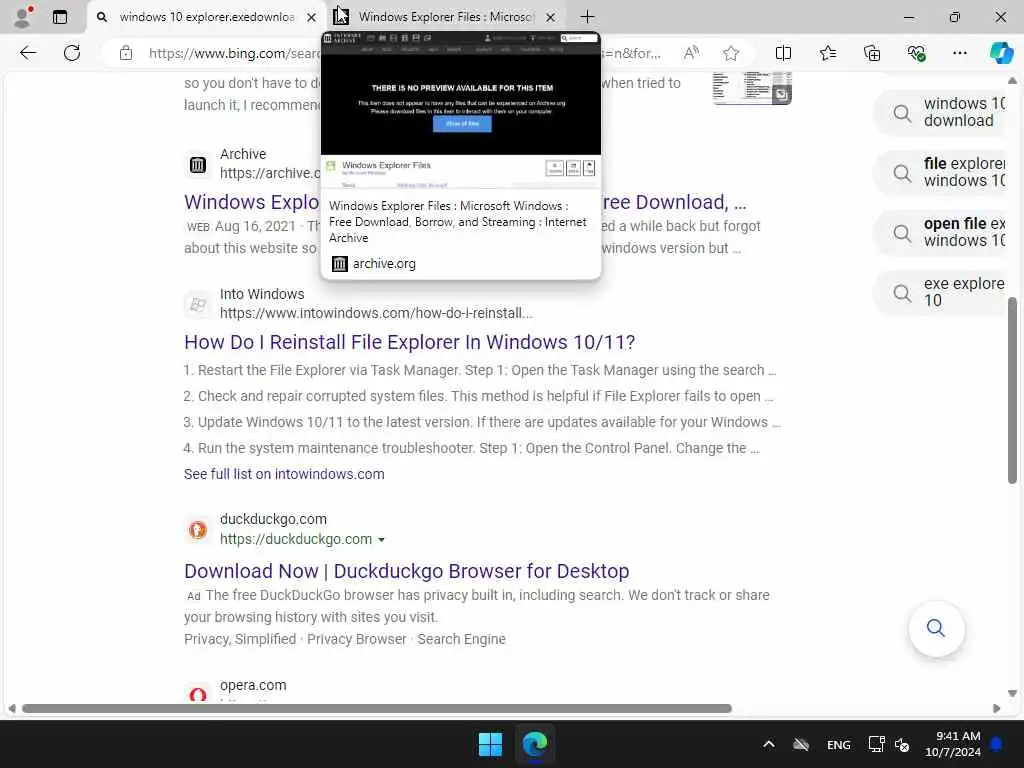Switch to the Bing search tab

[x=206, y=17]
